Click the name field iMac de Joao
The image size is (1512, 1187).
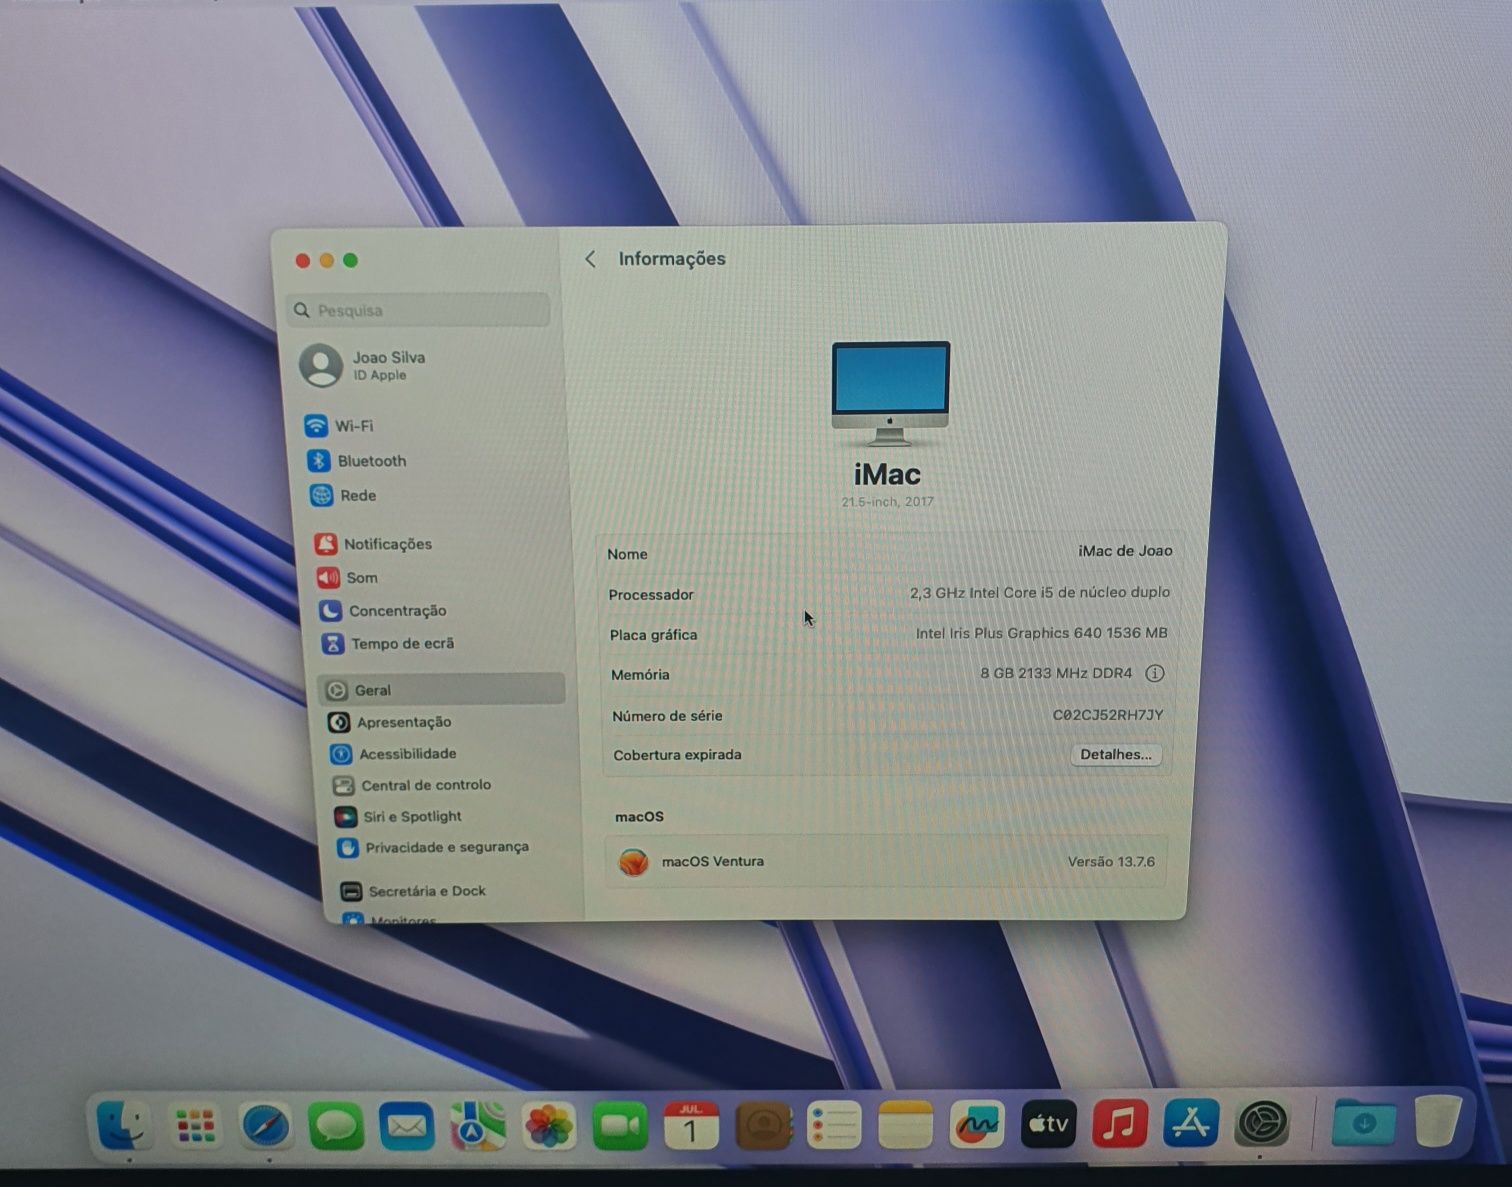[x=1125, y=551]
